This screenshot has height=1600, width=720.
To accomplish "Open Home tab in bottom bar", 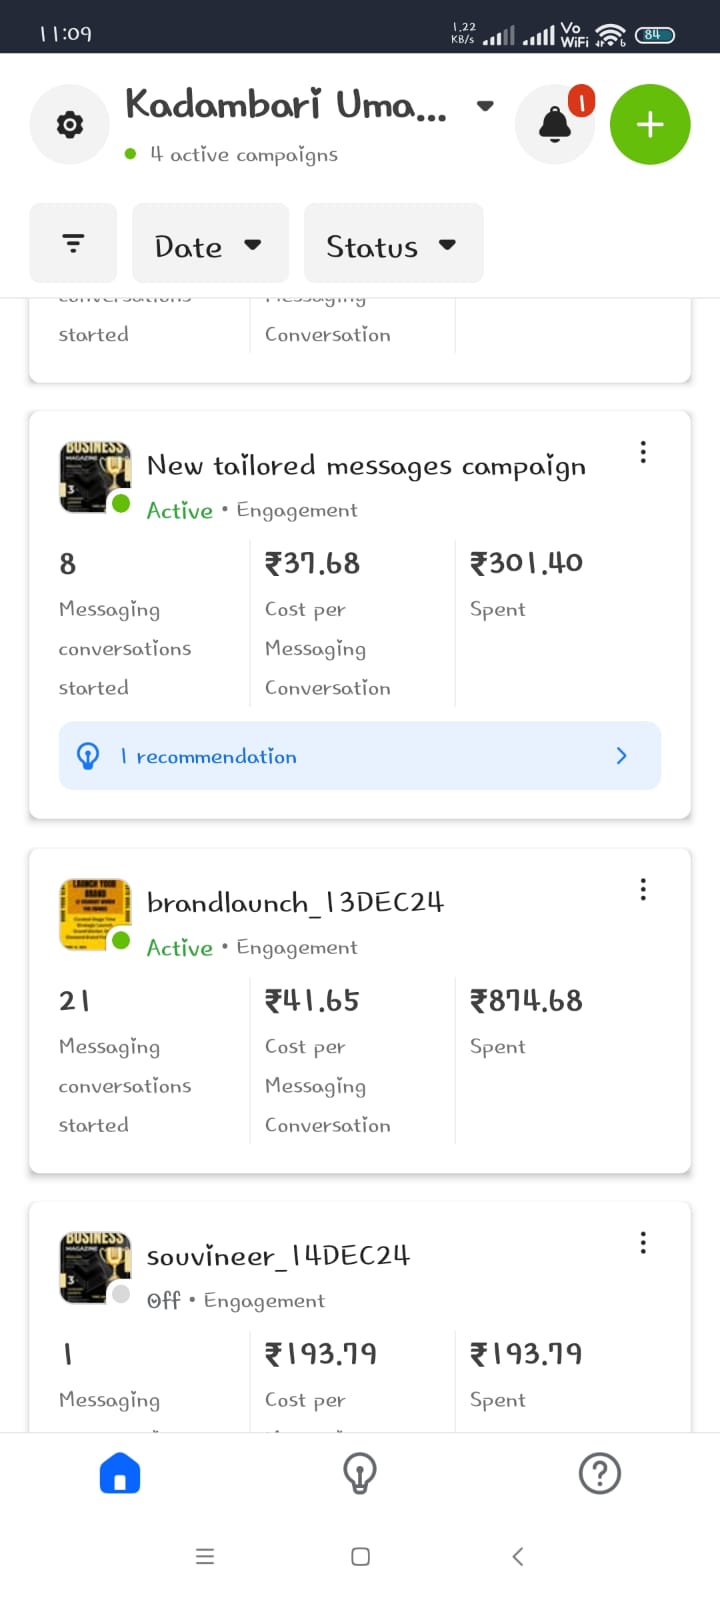I will tap(120, 1473).
